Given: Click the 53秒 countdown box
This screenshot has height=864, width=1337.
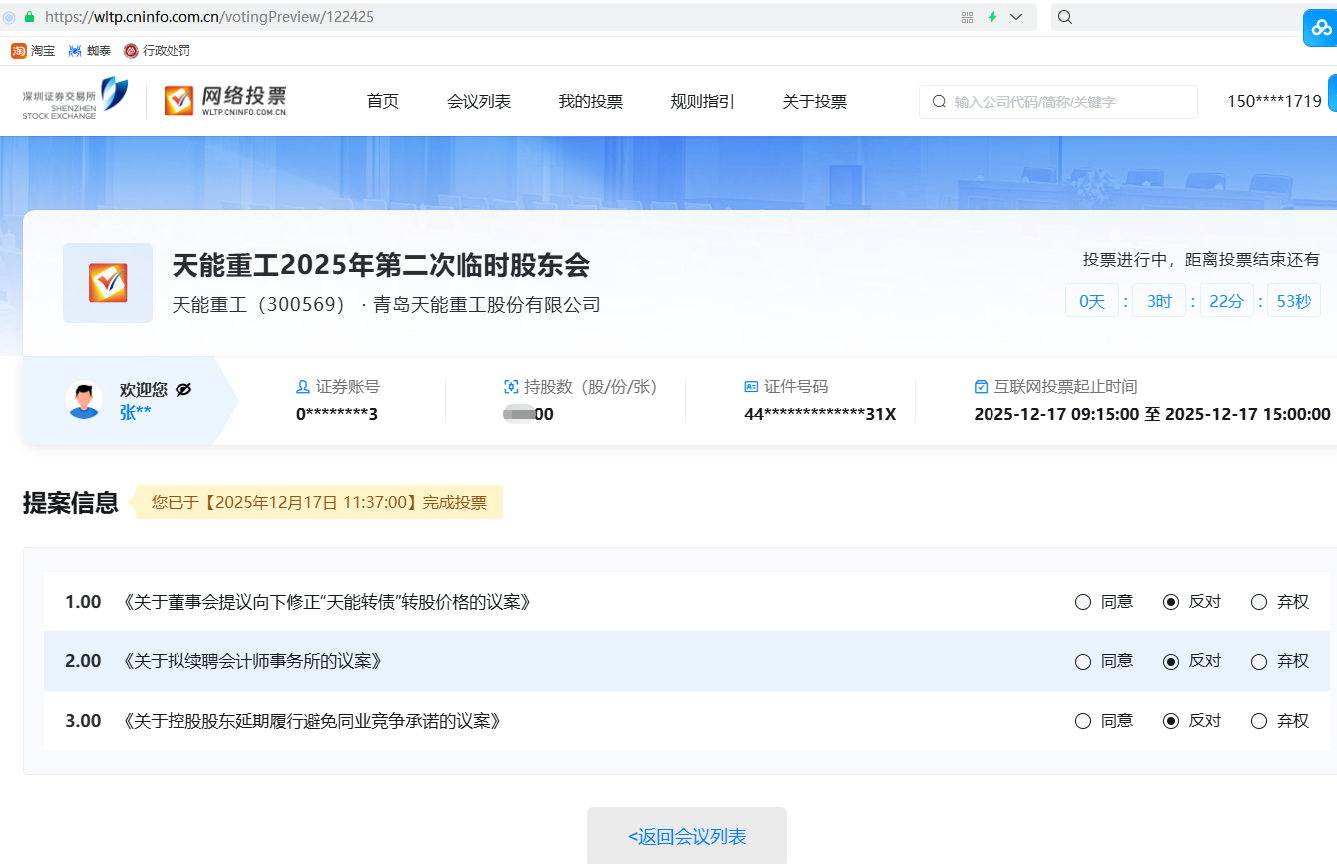Looking at the screenshot, I should [x=1294, y=301].
